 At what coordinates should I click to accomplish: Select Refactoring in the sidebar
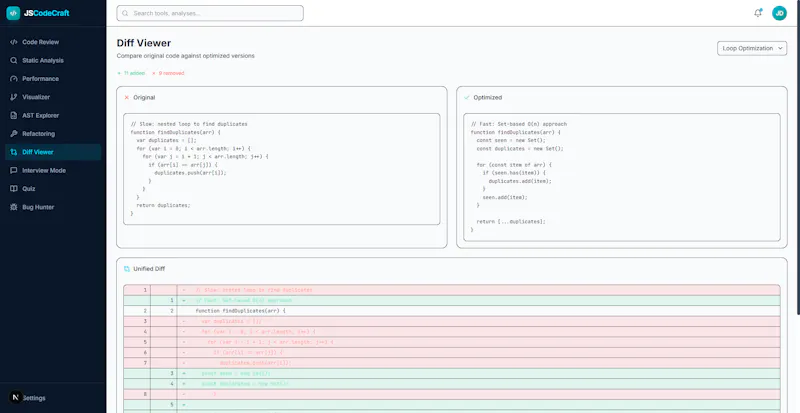pos(53,134)
